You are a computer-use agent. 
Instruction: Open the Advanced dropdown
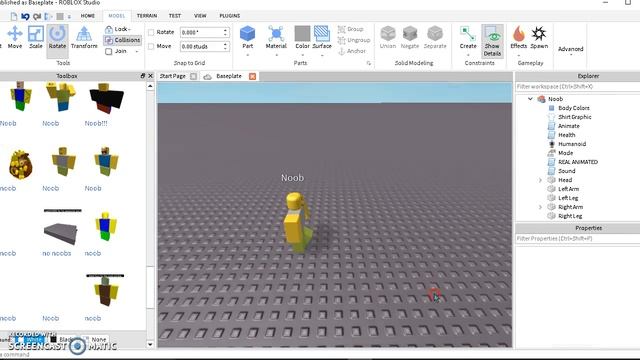point(571,50)
